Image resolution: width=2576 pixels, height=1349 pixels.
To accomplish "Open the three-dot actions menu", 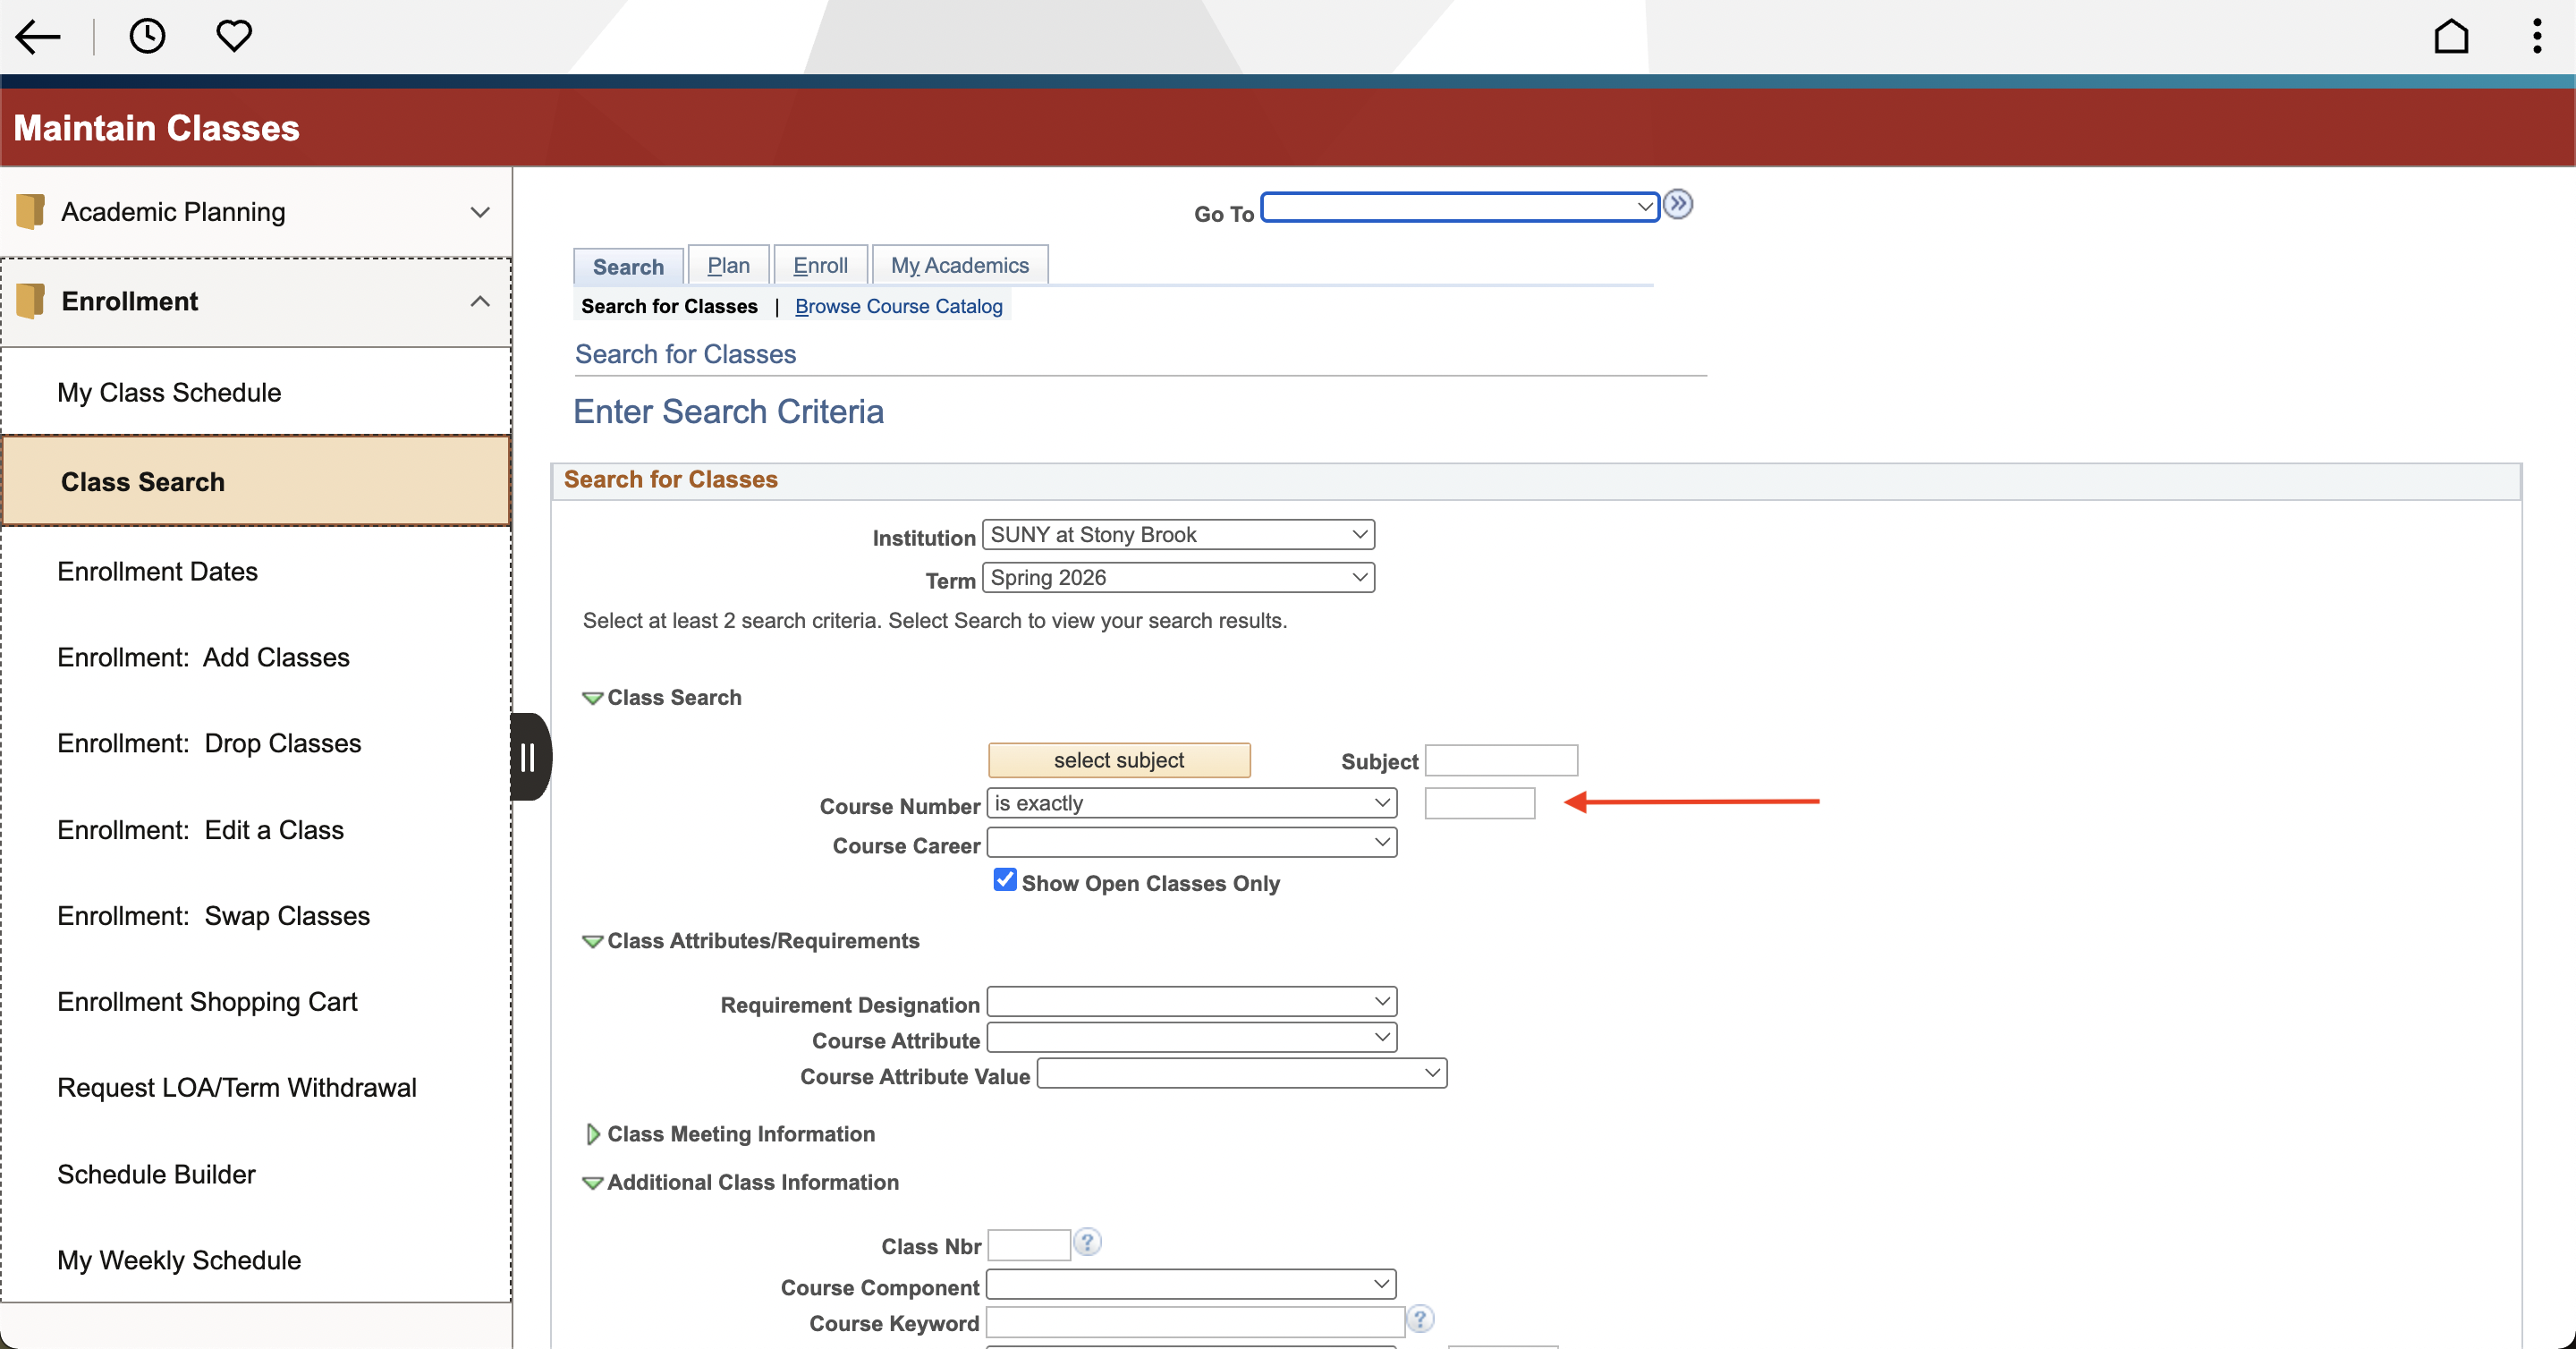I will pos(2537,37).
